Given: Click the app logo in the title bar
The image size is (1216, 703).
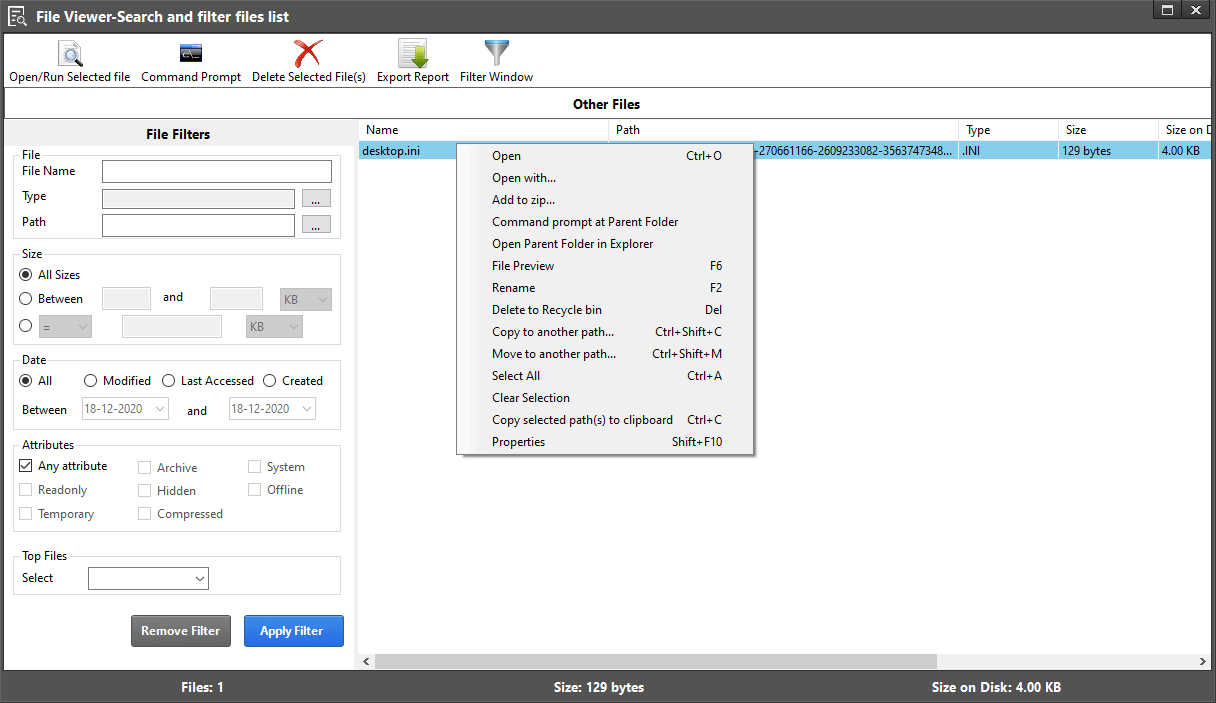Looking at the screenshot, I should click(x=17, y=15).
